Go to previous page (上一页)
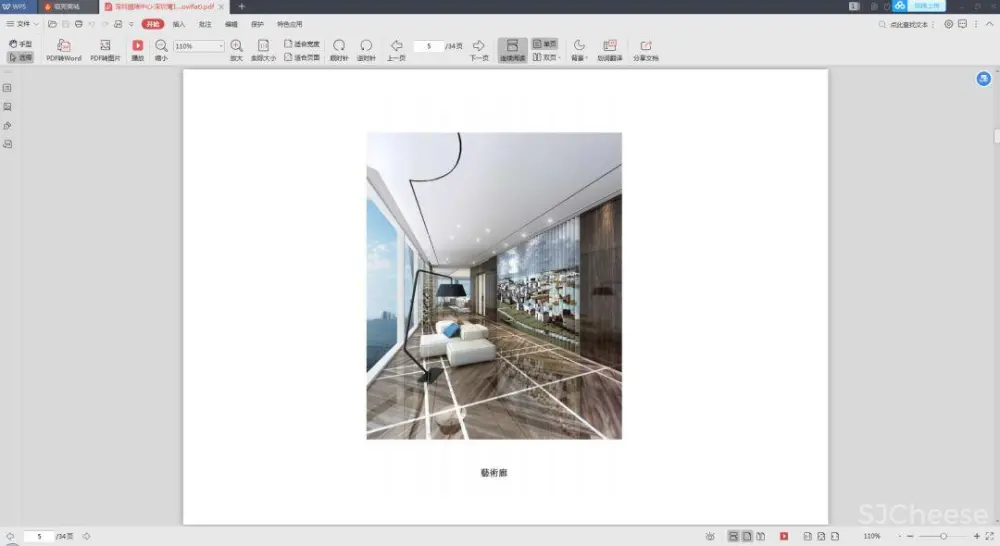The image size is (1000, 546). point(396,50)
